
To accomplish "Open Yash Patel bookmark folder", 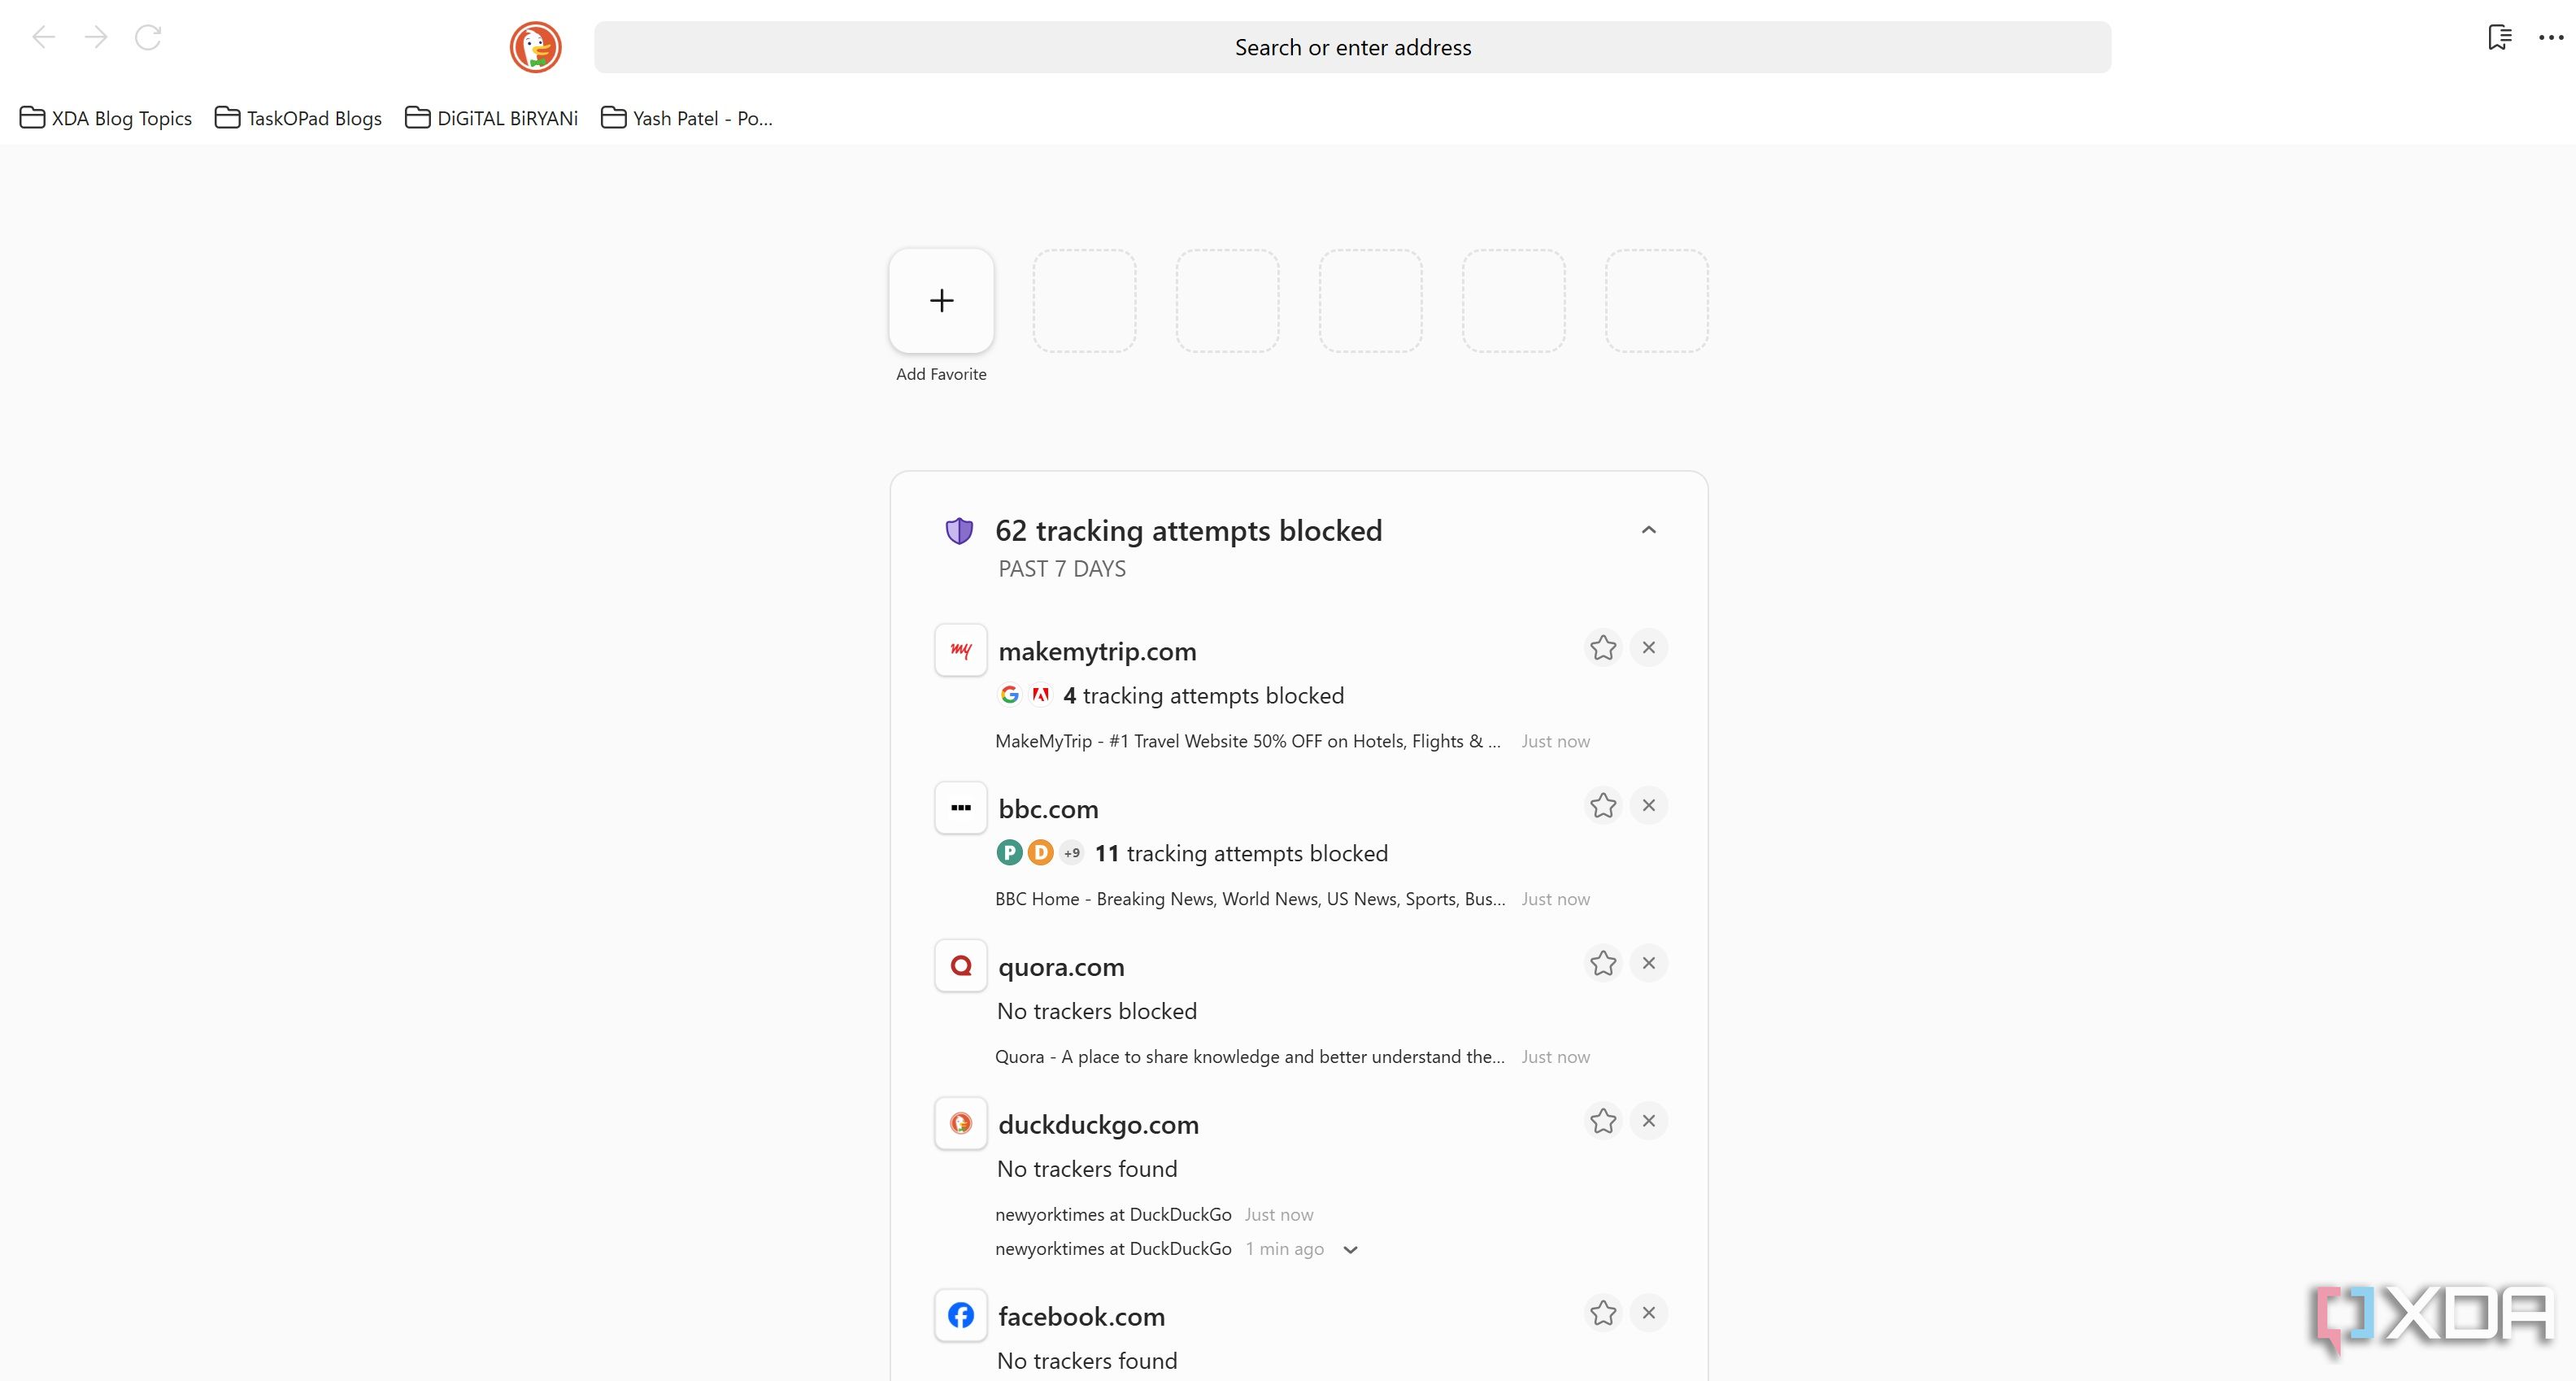I will tap(687, 118).
